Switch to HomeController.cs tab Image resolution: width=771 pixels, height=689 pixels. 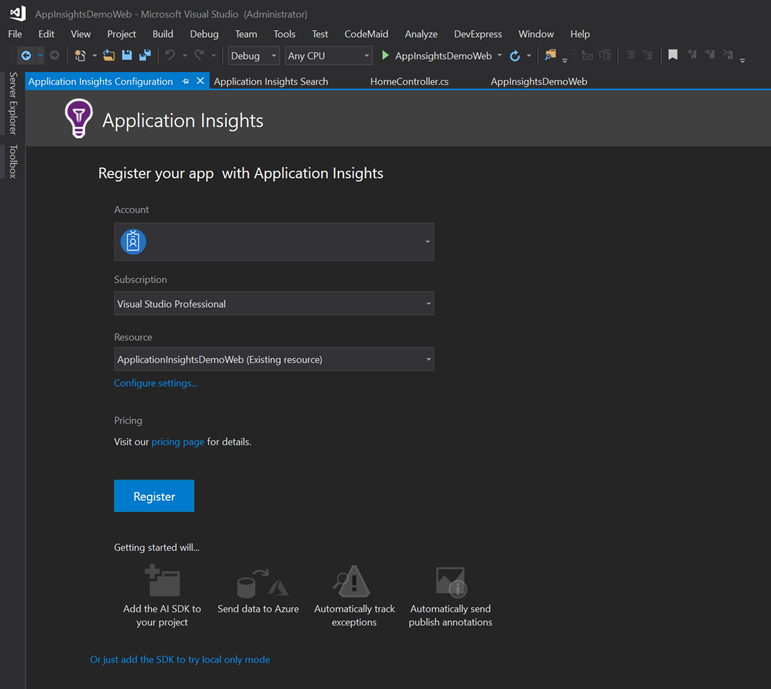[410, 82]
